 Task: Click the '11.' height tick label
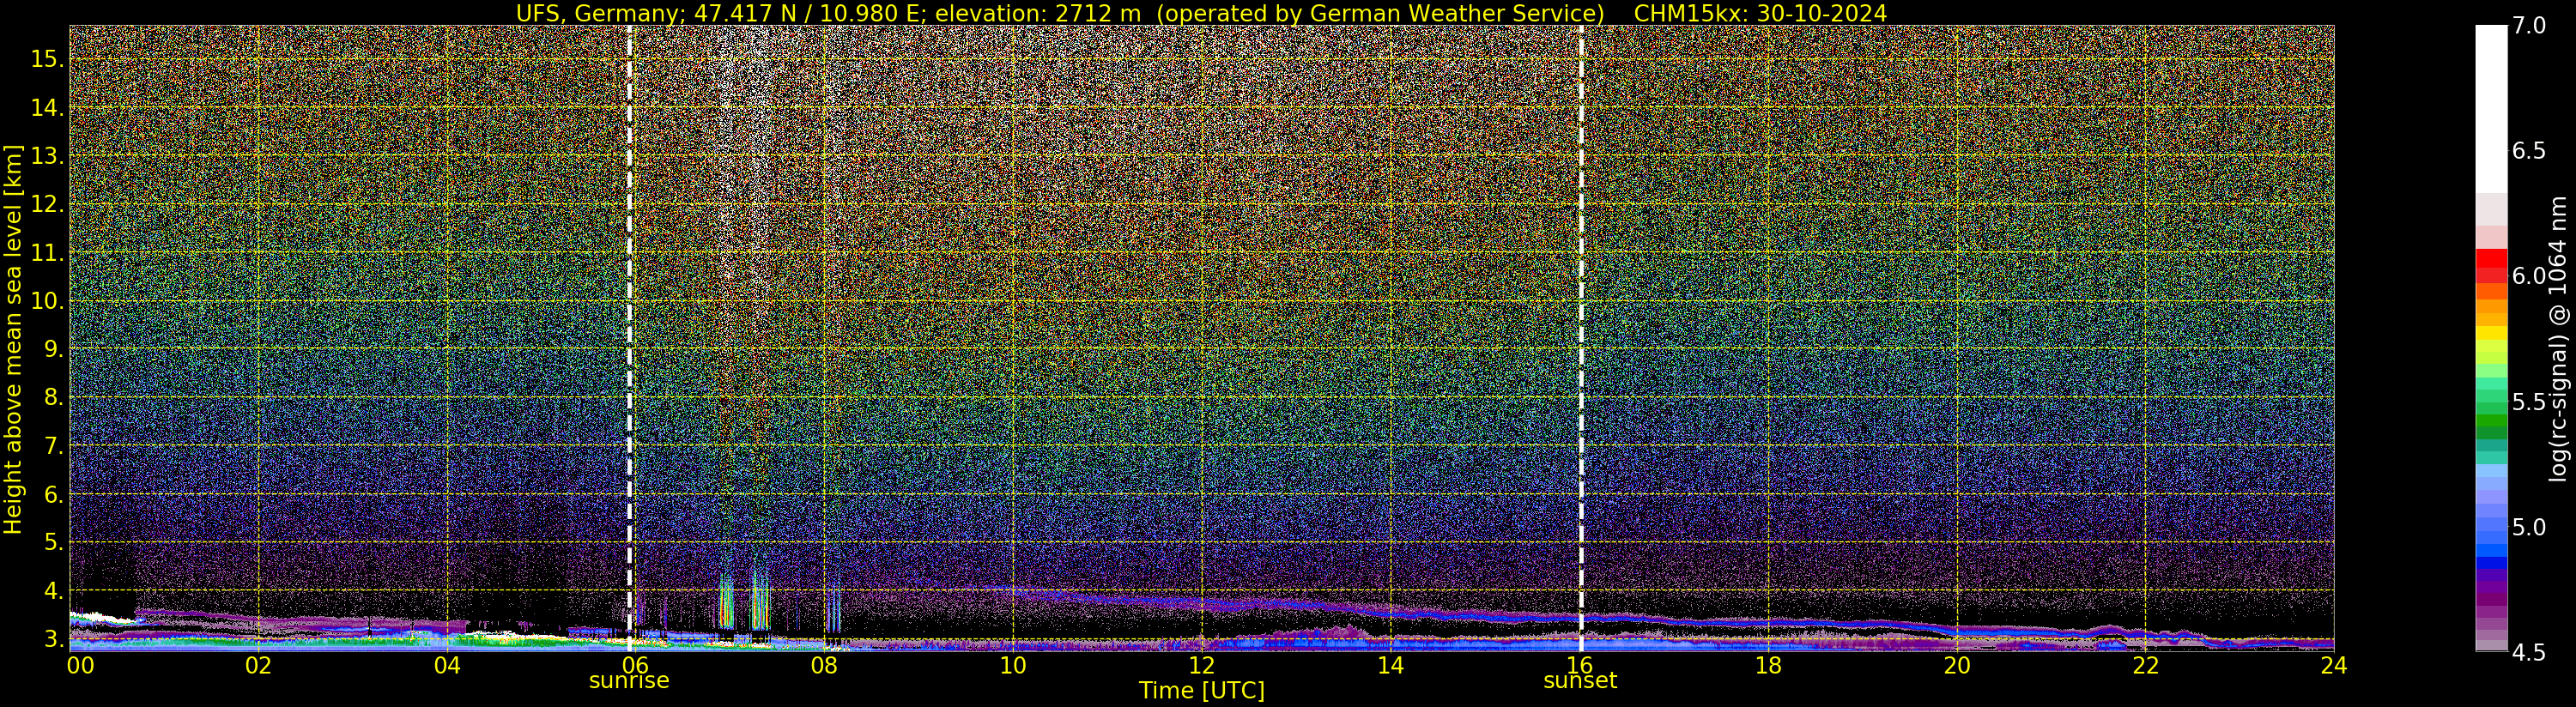click(47, 253)
